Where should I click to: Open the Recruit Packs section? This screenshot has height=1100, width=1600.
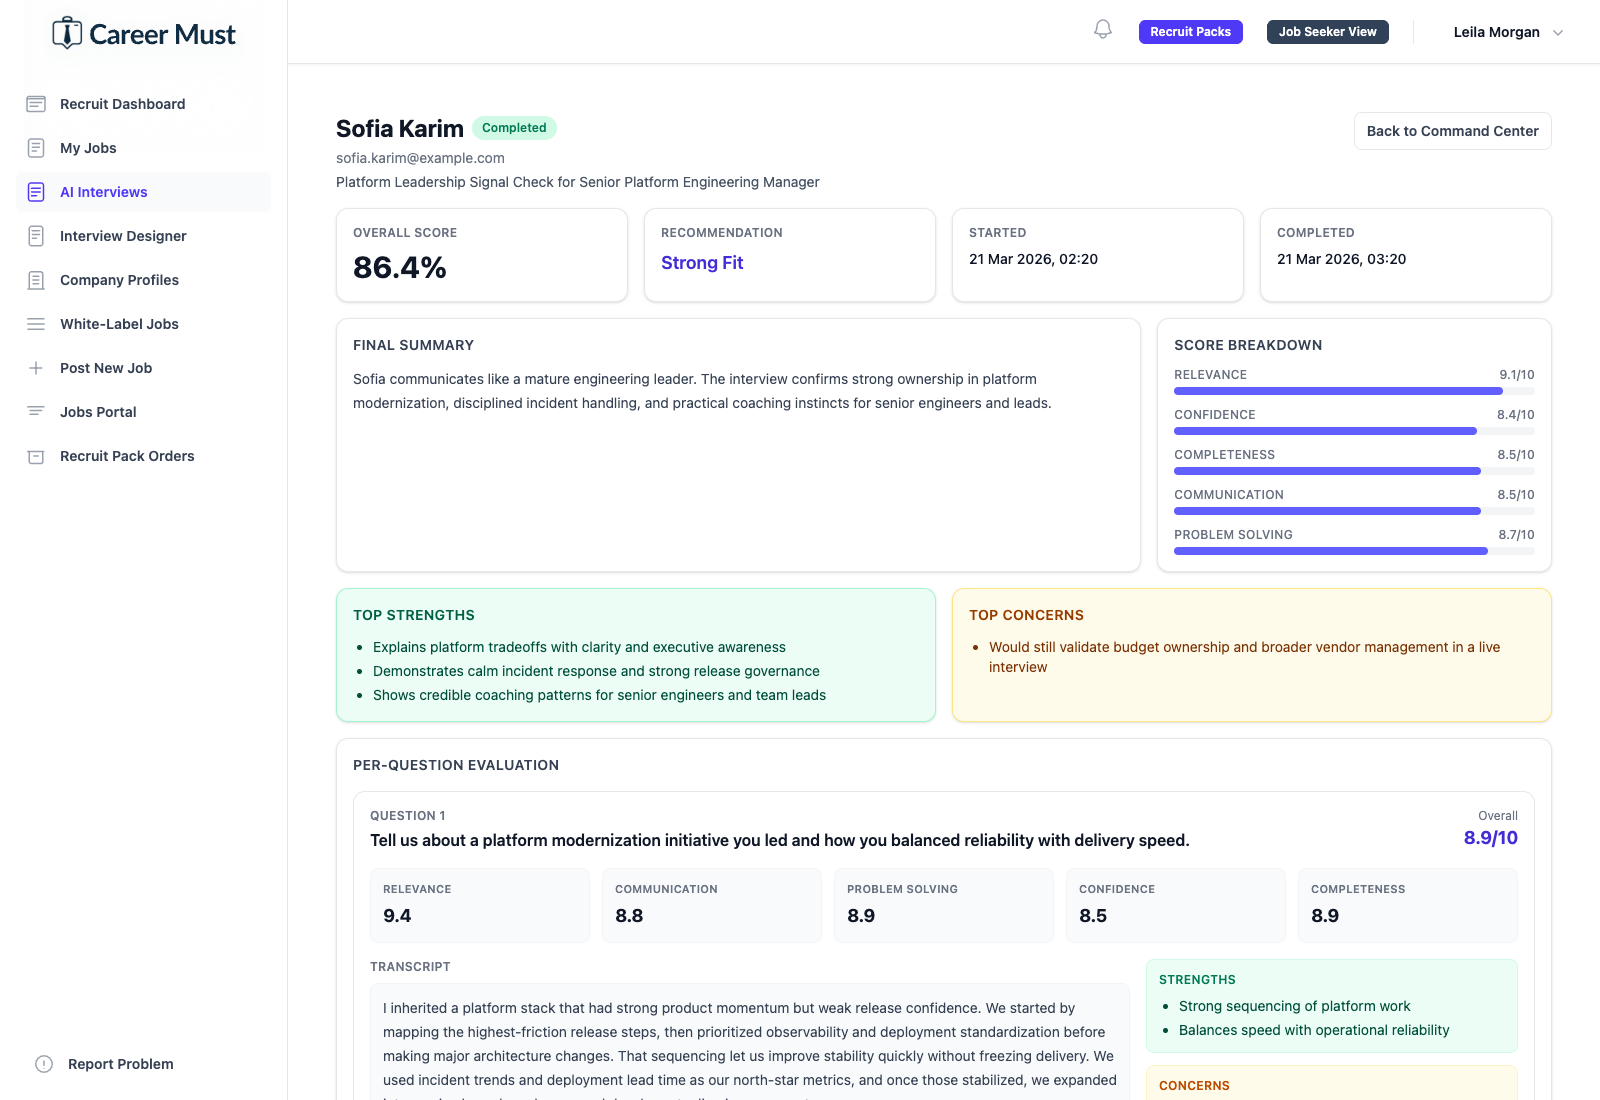1190,31
